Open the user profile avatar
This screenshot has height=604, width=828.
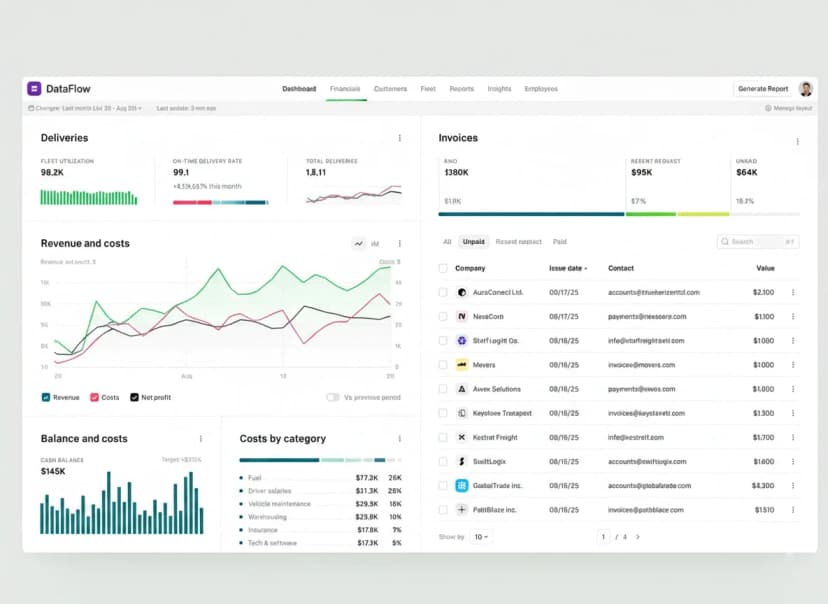tap(805, 89)
